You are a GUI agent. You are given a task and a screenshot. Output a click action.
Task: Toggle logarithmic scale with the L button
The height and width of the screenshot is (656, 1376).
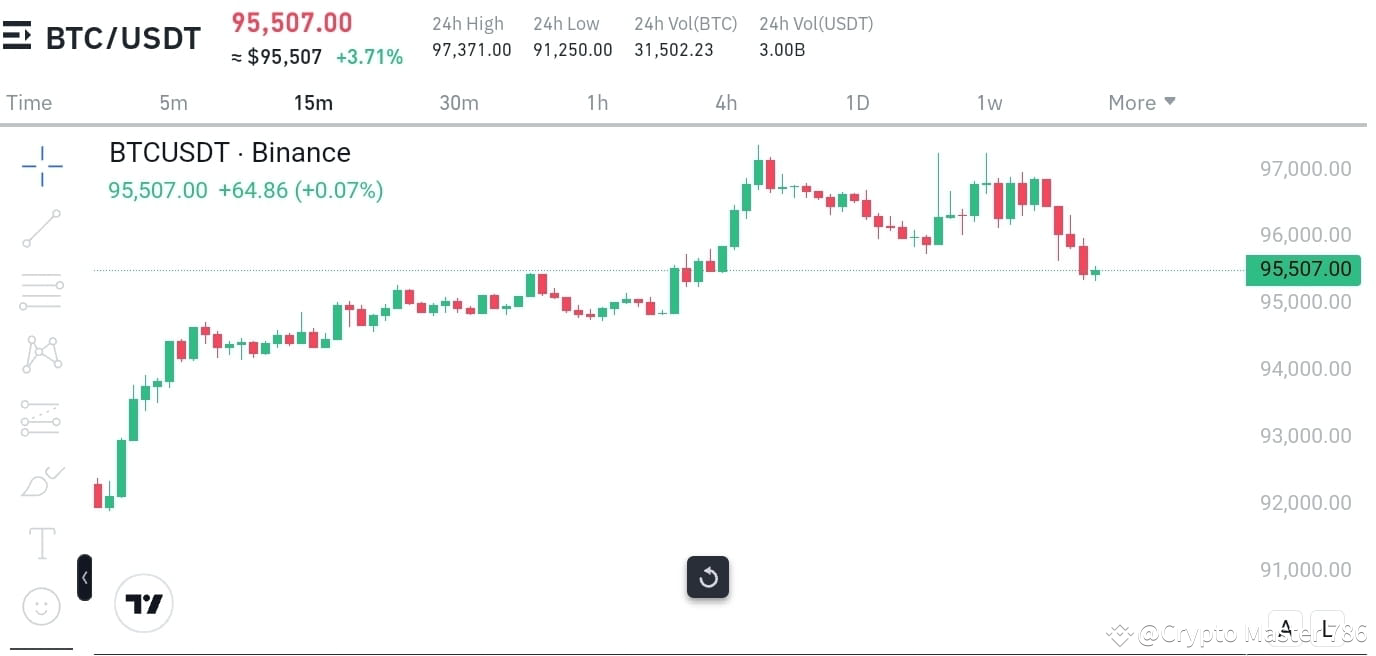1327,627
